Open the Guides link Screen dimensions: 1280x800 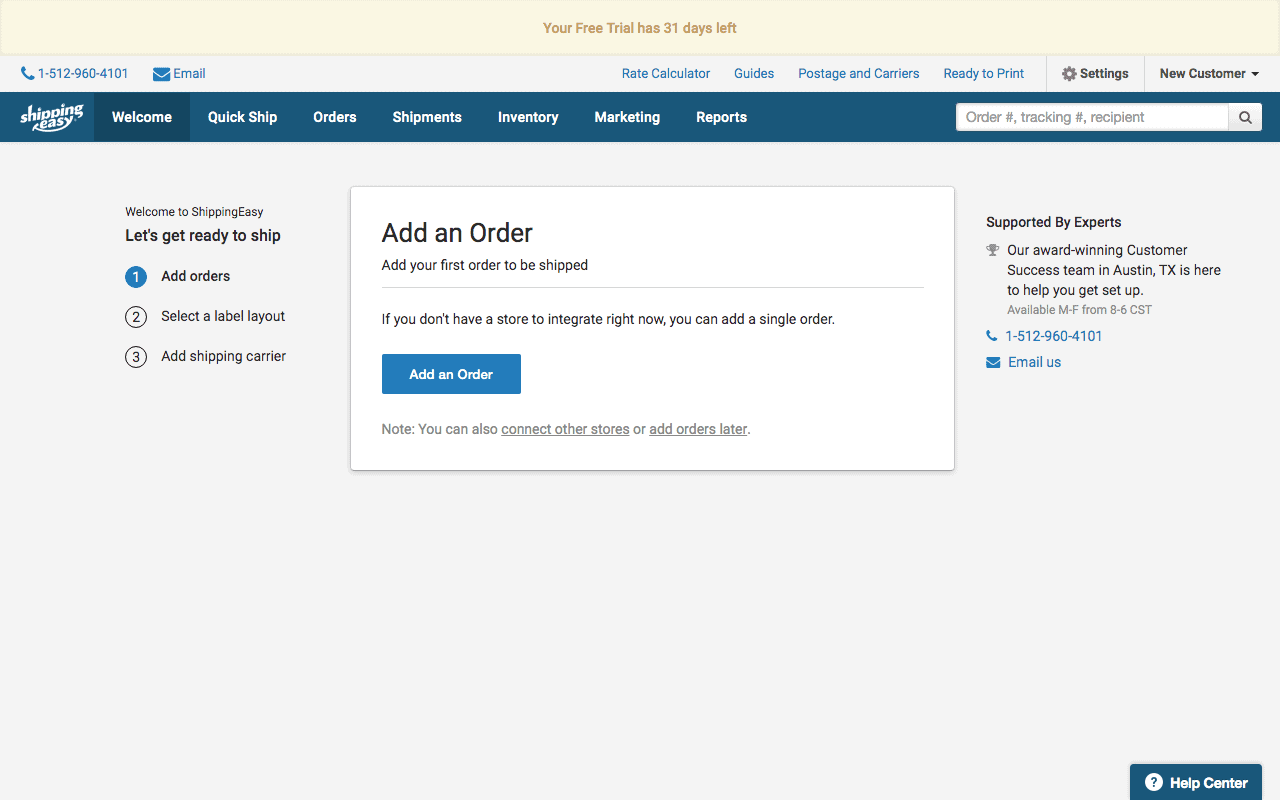[x=754, y=74]
